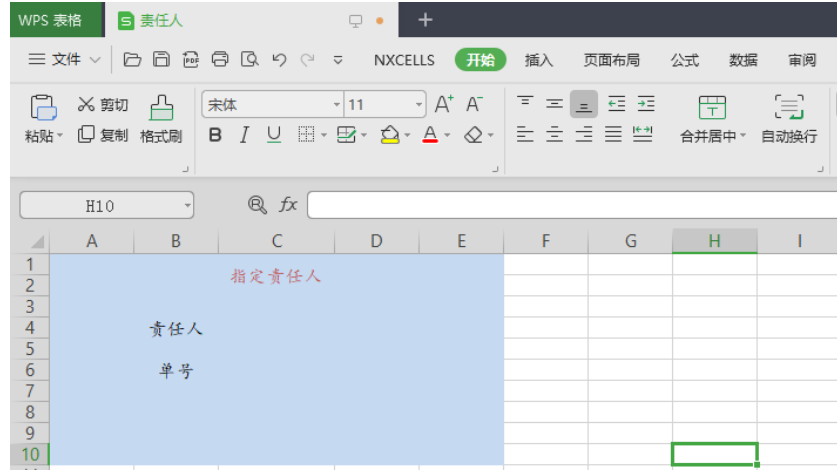The image size is (837, 471).
Task: Click inside the formula bar input
Action: pos(570,205)
